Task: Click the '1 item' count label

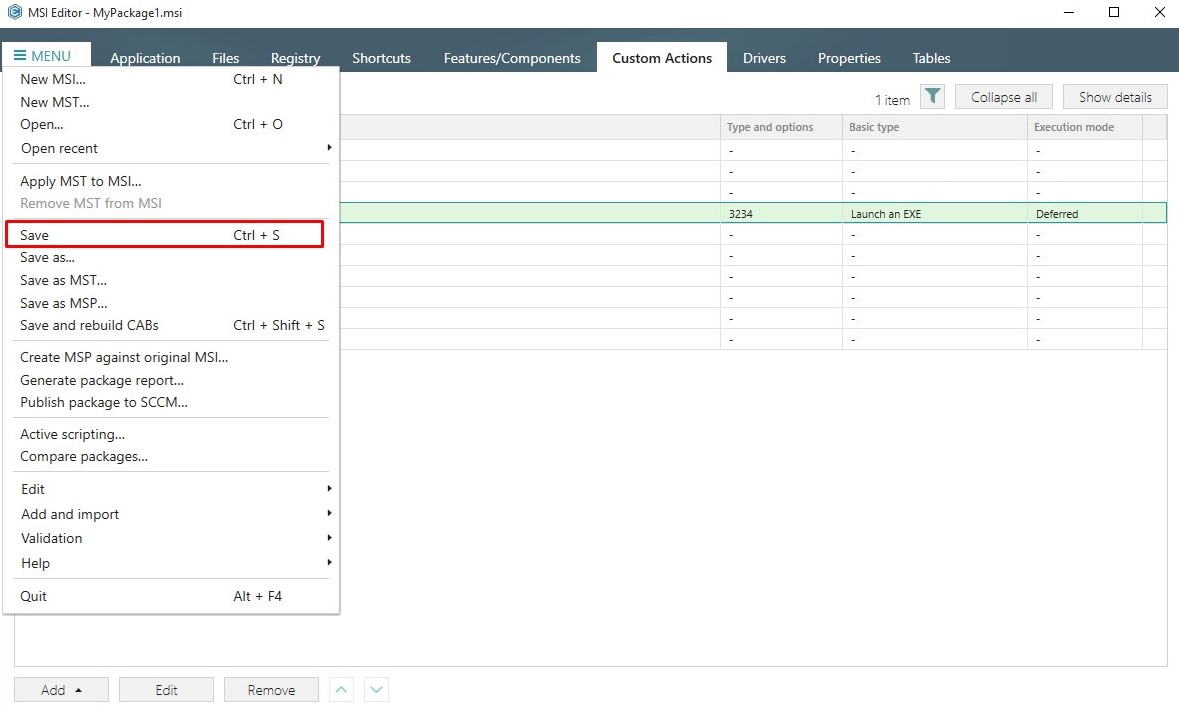Action: pyautogui.click(x=893, y=100)
